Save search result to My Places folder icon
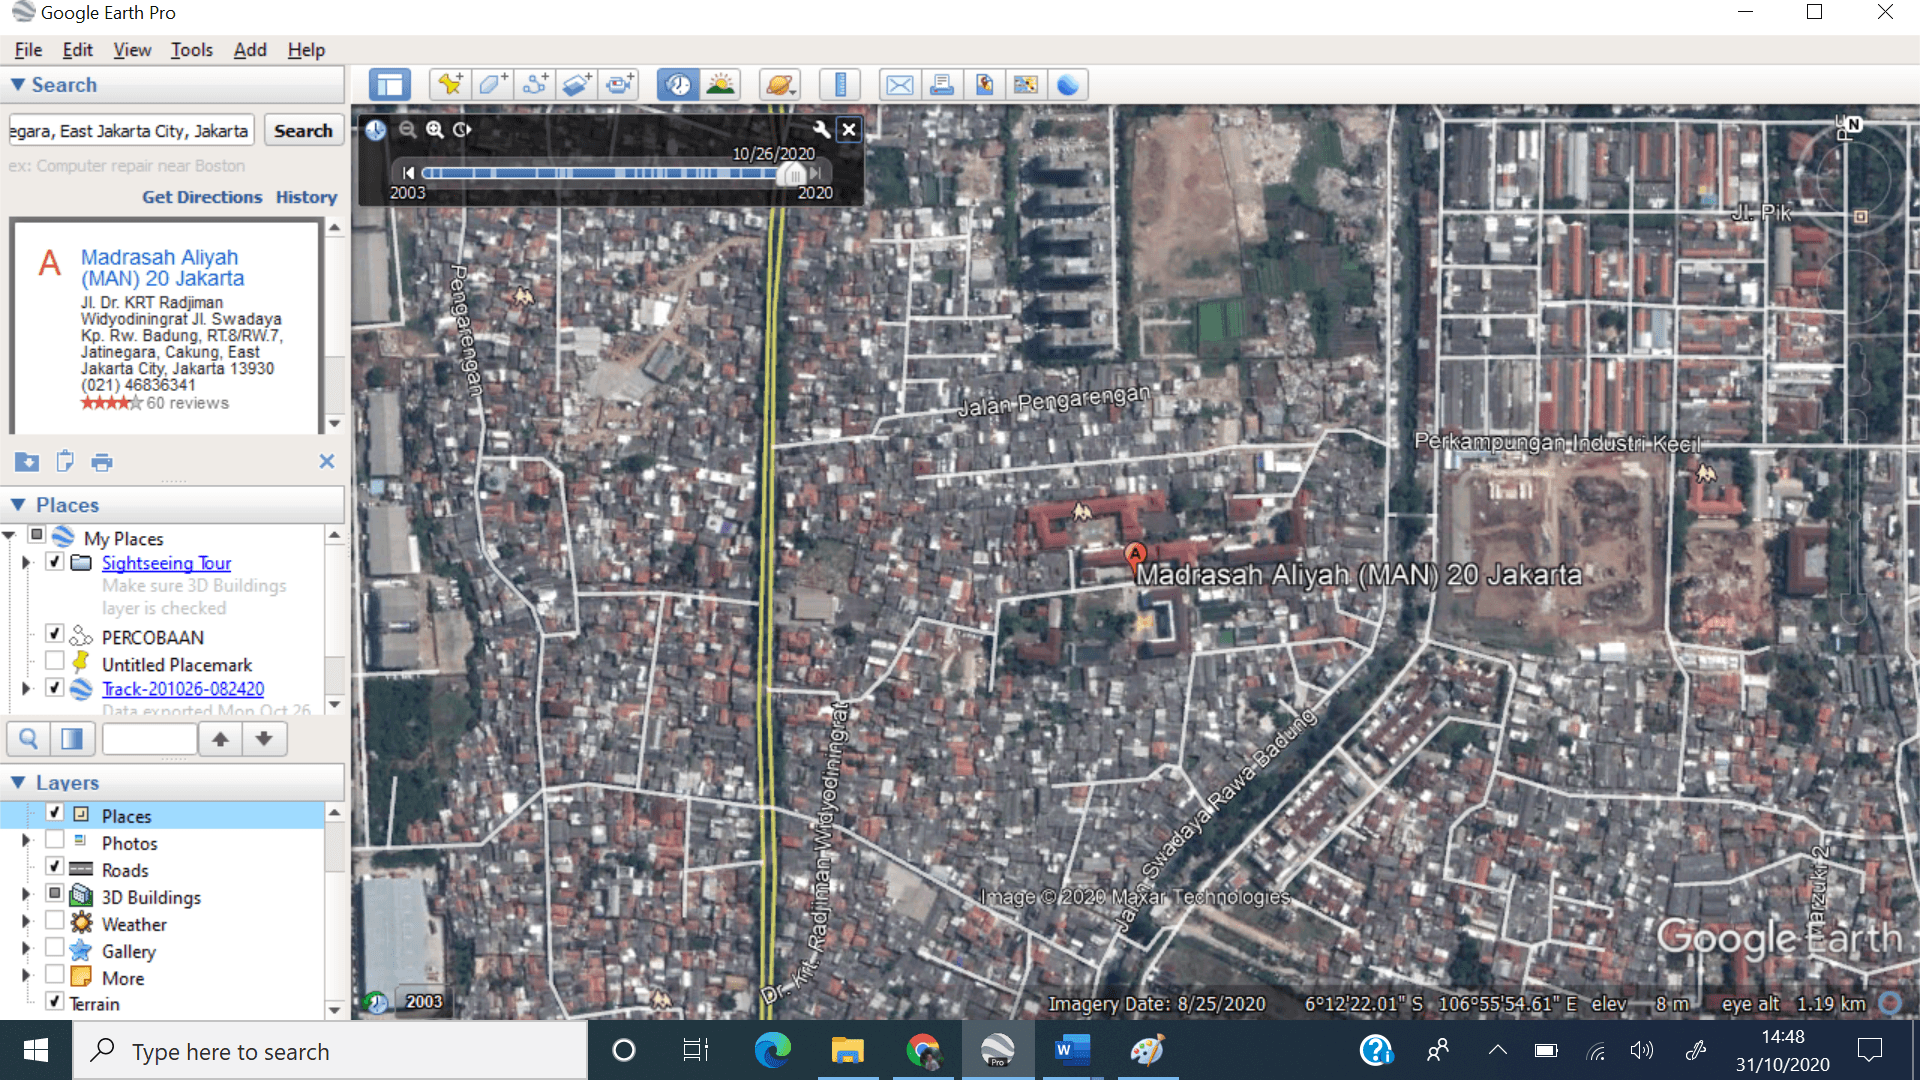The image size is (1920, 1080). point(27,462)
